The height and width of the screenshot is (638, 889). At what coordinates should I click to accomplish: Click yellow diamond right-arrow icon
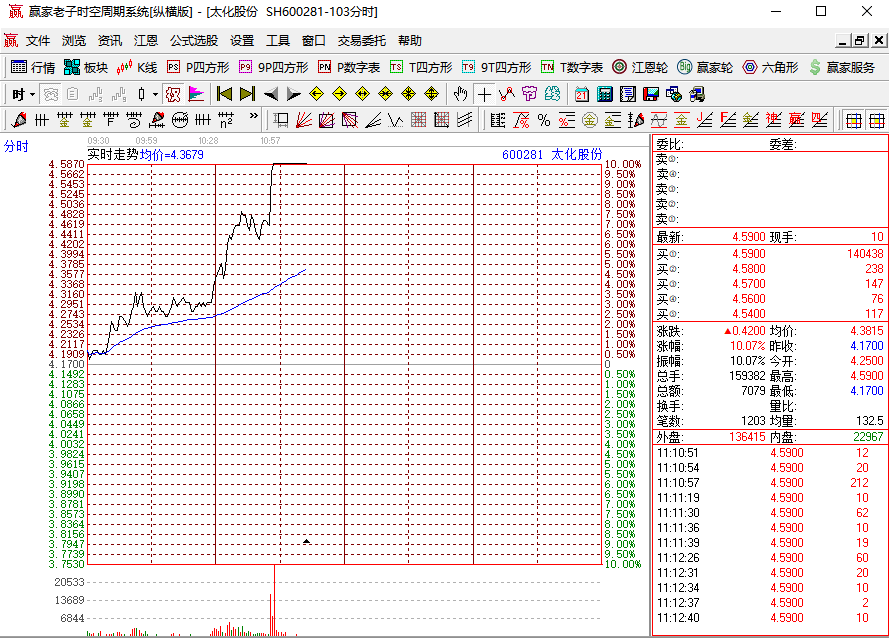pos(339,94)
